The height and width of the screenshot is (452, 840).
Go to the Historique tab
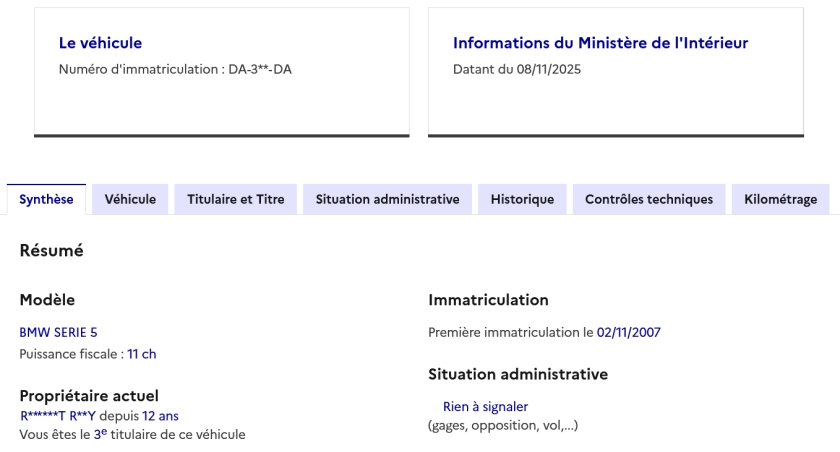coord(522,199)
